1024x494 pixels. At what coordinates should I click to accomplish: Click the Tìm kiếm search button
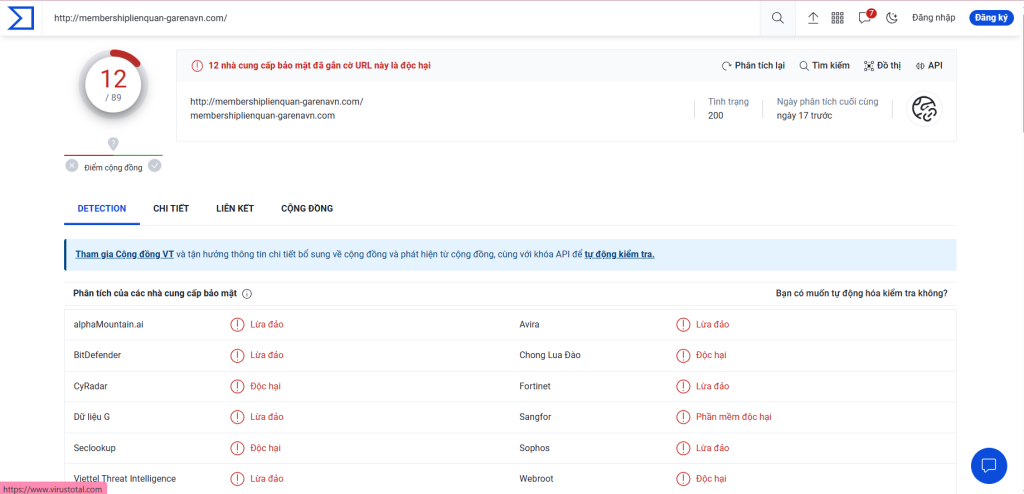[825, 65]
